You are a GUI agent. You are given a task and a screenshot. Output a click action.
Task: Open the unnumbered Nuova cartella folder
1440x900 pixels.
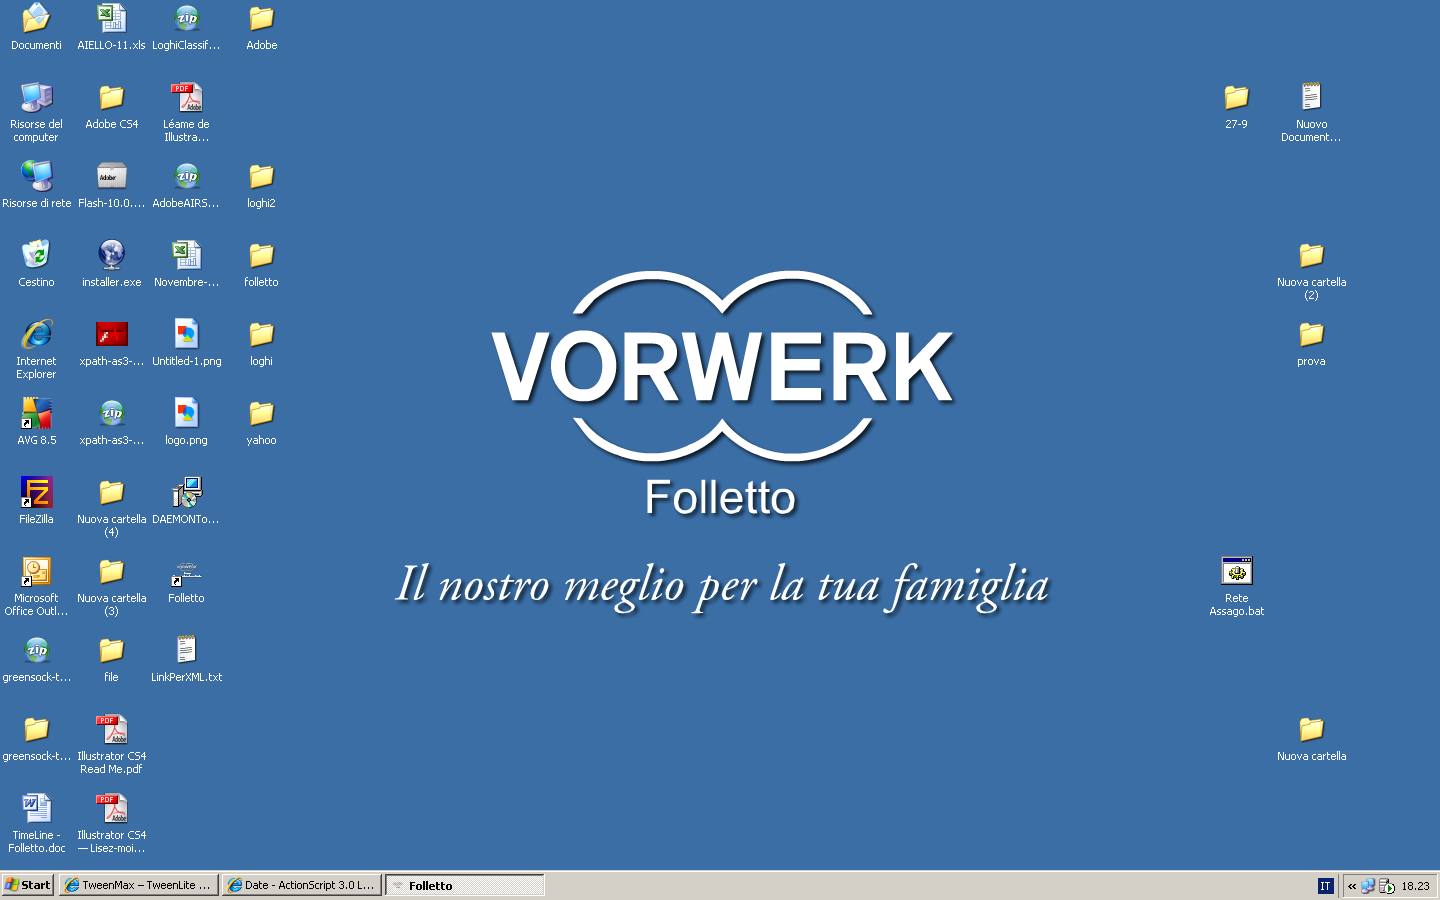point(1311,729)
